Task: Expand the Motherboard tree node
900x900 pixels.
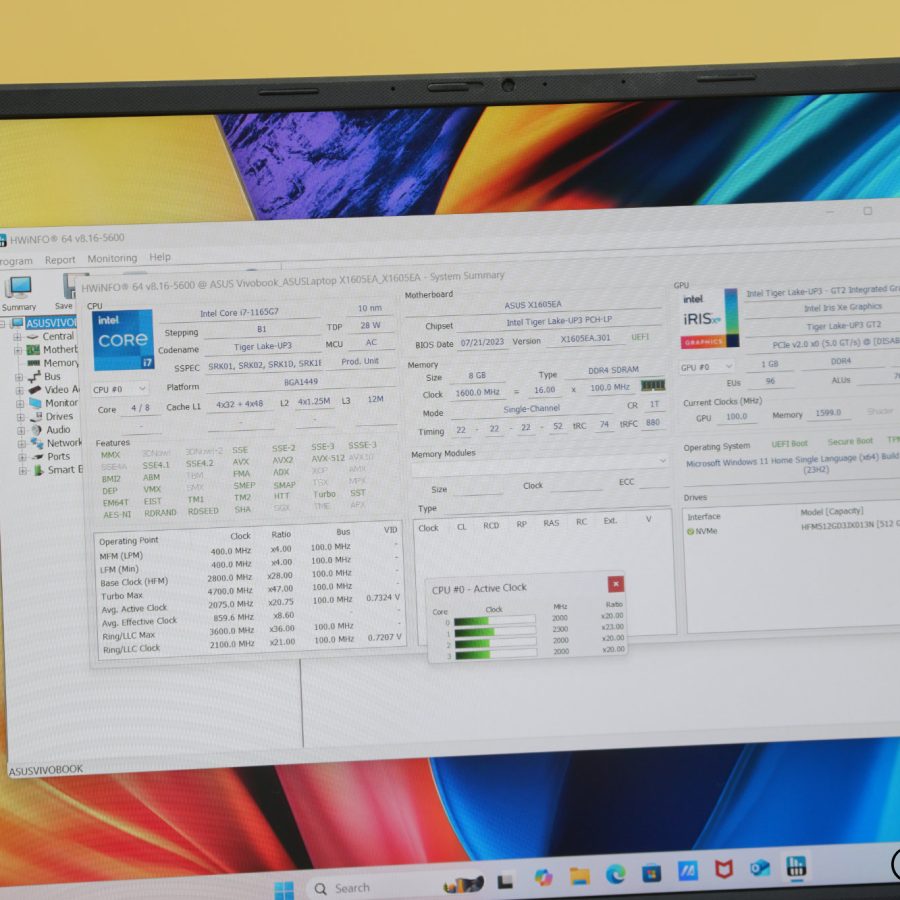Action: point(18,350)
